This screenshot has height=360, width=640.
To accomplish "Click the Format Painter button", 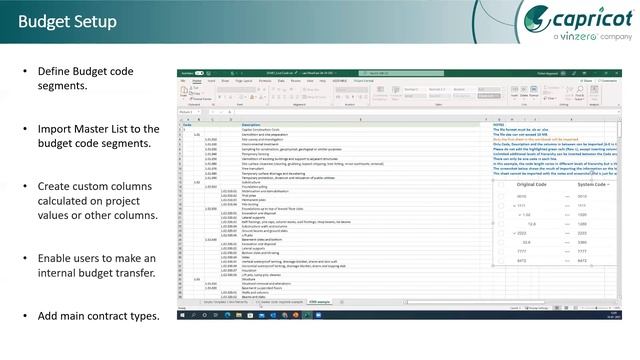I will (201, 99).
